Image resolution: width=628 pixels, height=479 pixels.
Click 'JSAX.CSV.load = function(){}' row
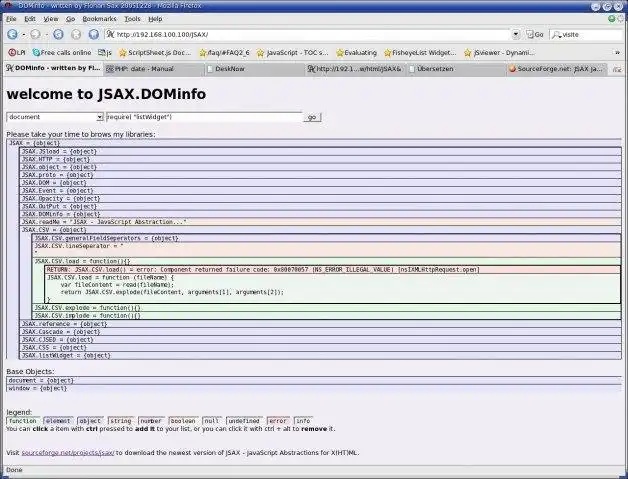point(327,261)
